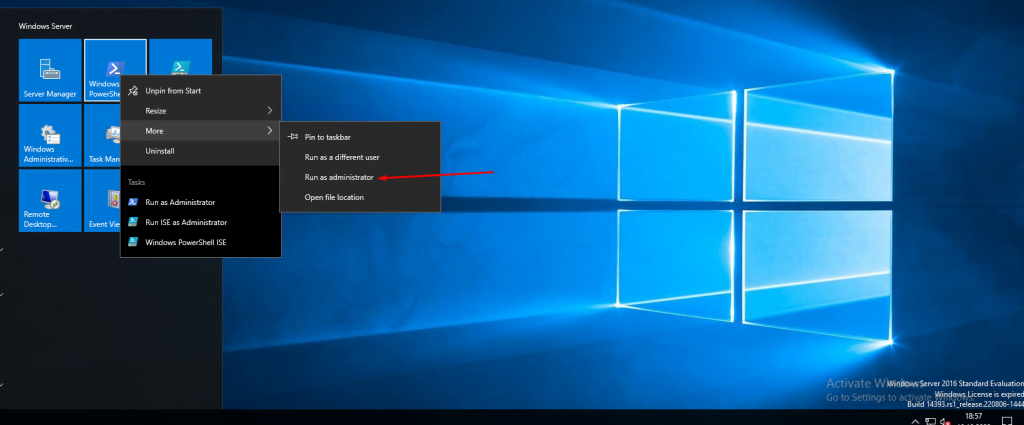Click the muted speaker volume tray icon
The image size is (1024, 425).
(x=945, y=421)
